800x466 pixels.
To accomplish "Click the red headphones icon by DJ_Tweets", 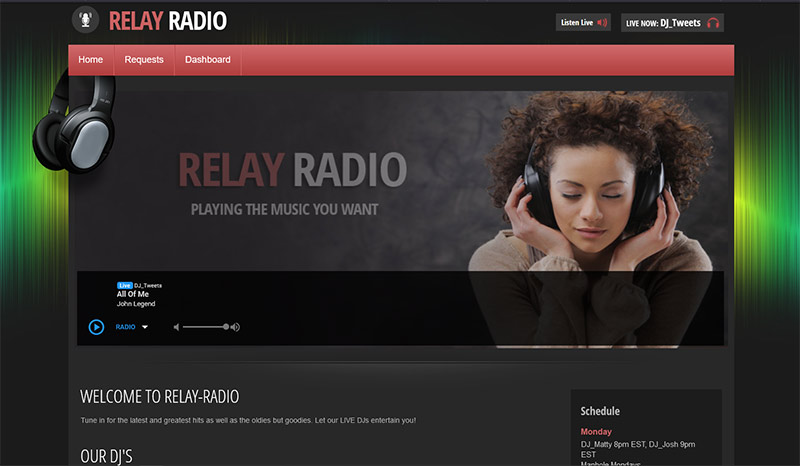I will coord(713,23).
